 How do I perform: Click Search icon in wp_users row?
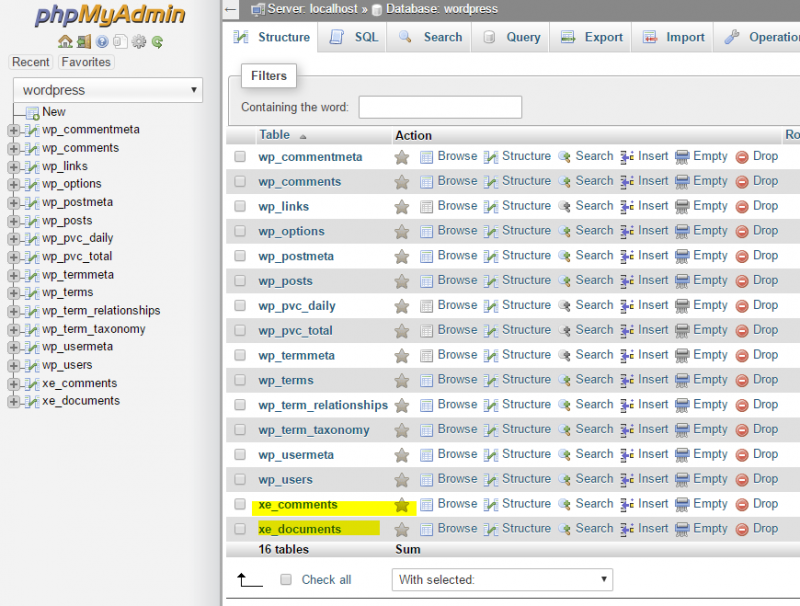pyautogui.click(x=564, y=479)
